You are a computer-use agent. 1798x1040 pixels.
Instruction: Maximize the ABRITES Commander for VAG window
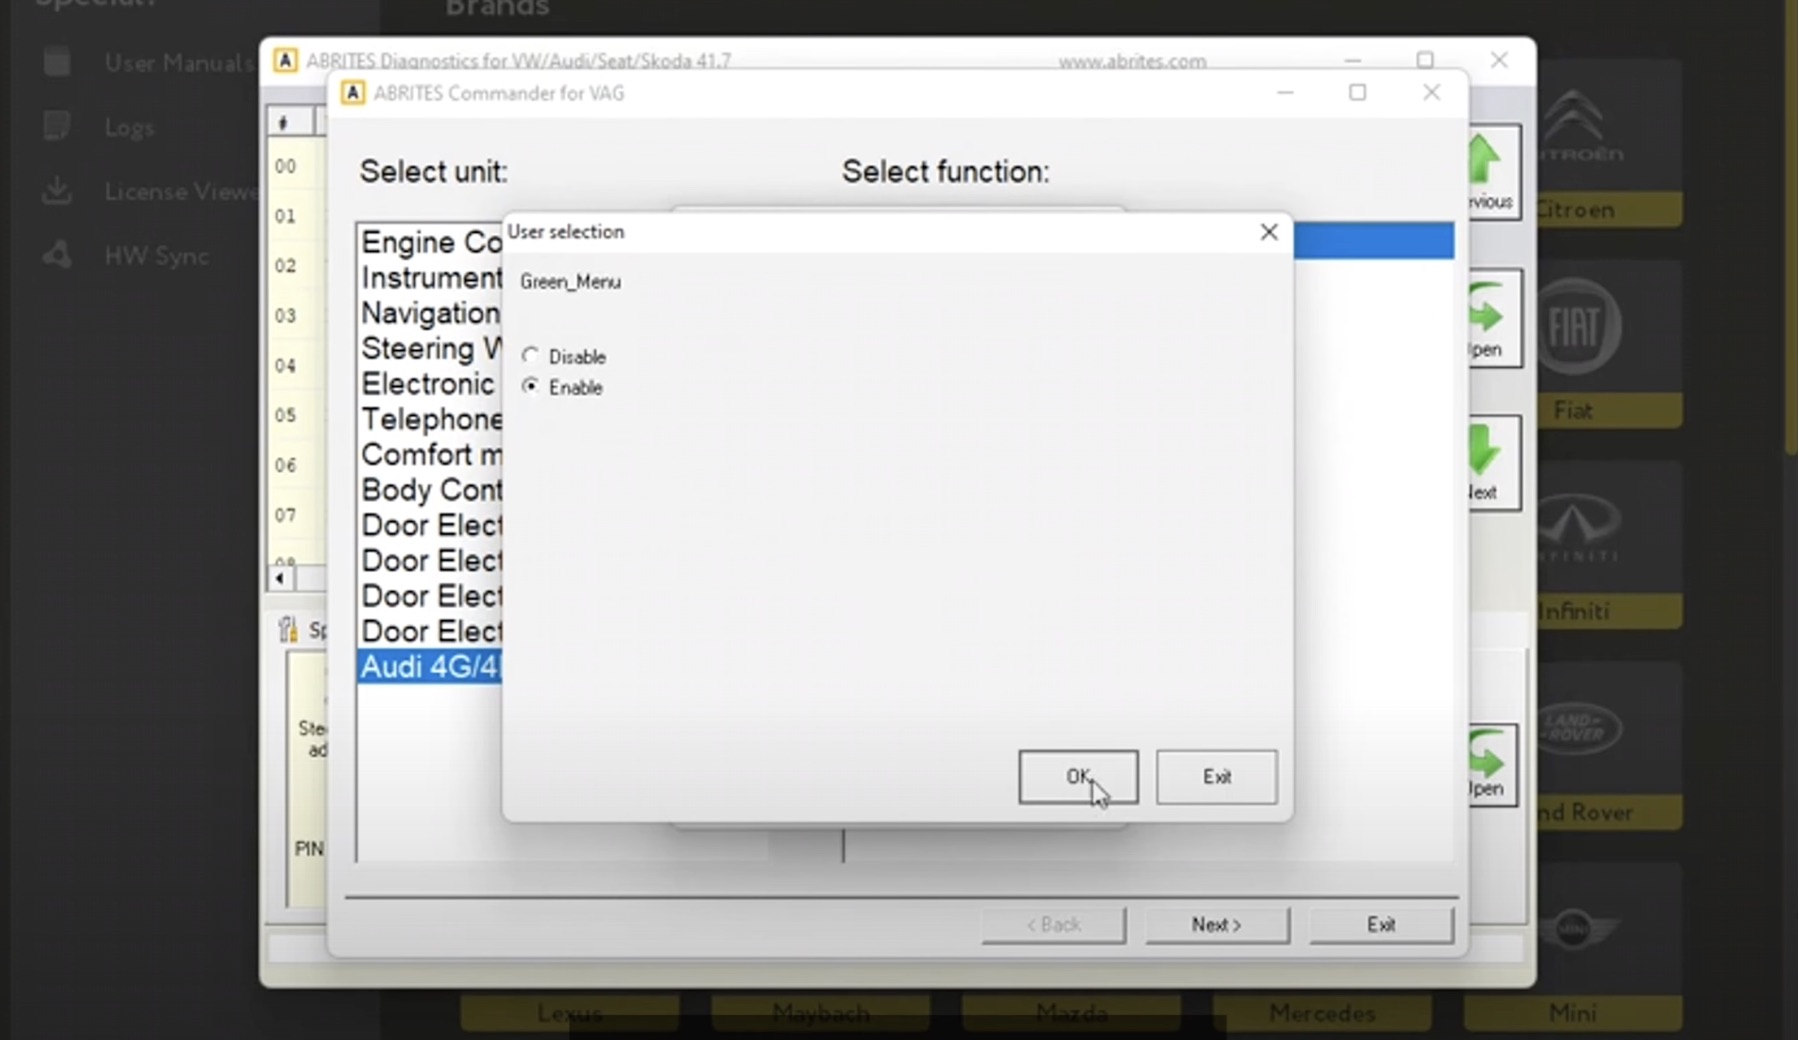point(1357,93)
